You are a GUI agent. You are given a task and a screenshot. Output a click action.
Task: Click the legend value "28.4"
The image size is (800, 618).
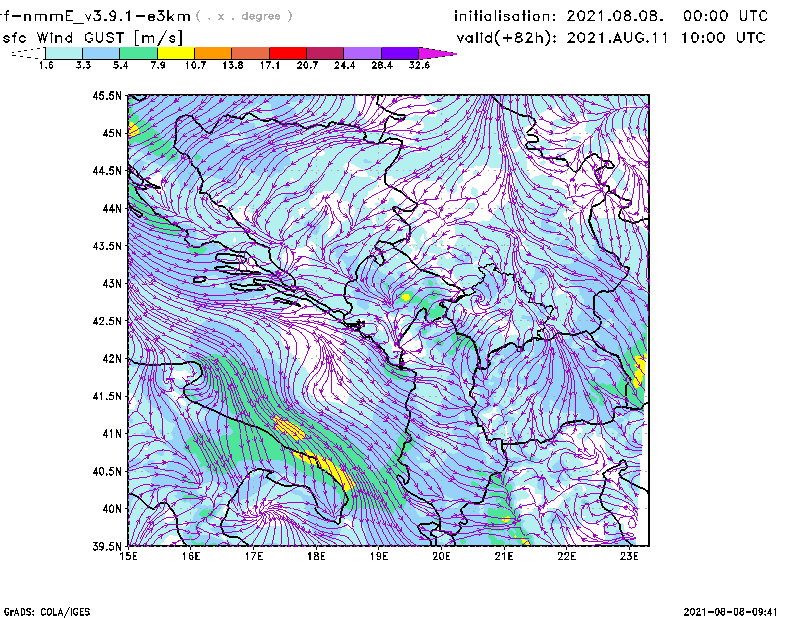[x=382, y=65]
